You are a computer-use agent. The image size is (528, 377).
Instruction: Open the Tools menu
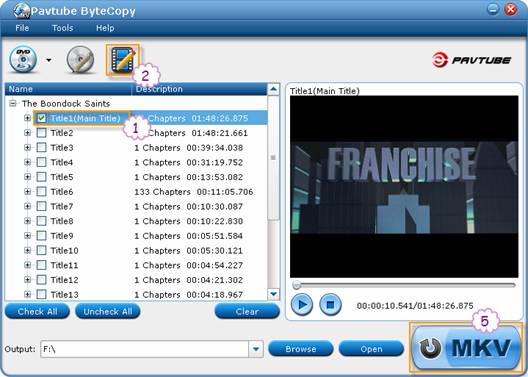pyautogui.click(x=63, y=28)
